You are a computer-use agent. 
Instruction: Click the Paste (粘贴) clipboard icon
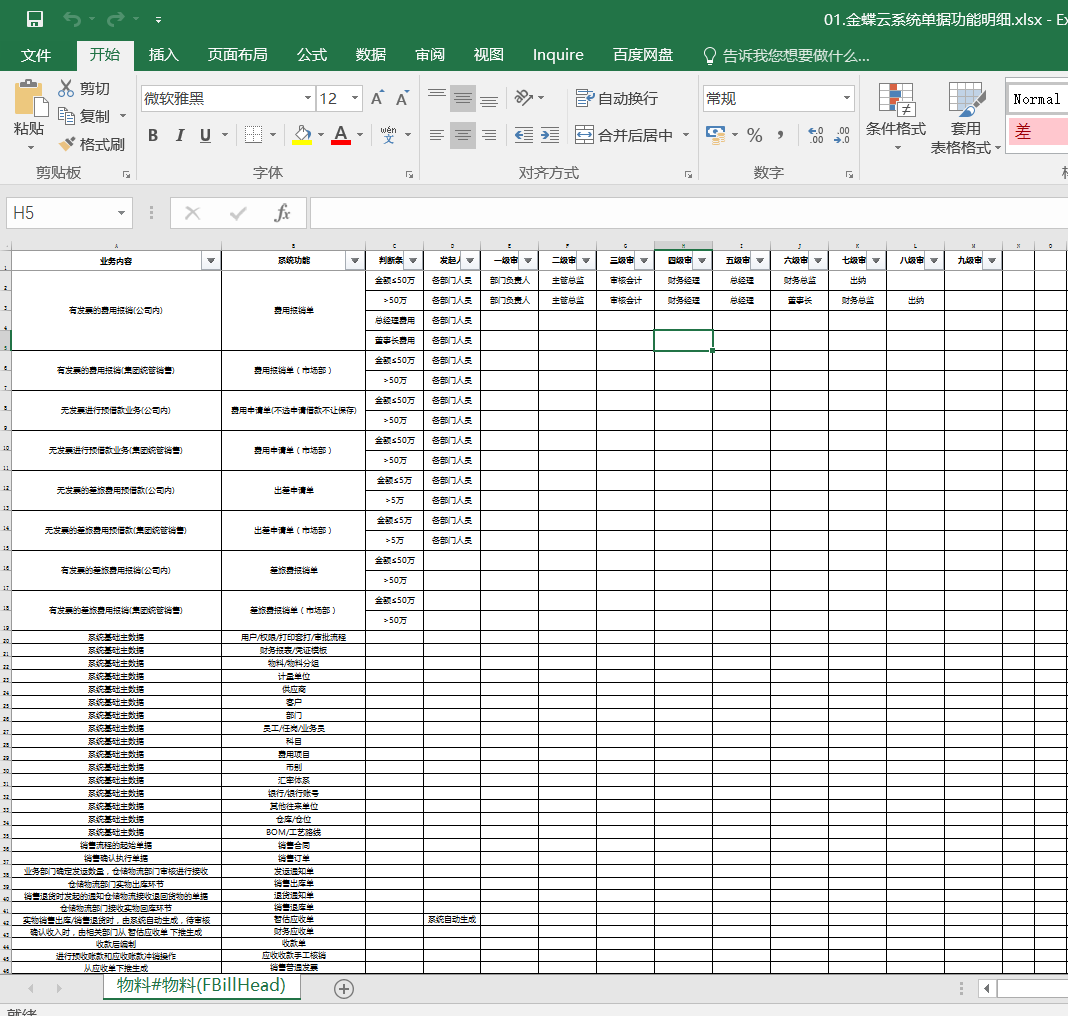(x=29, y=99)
